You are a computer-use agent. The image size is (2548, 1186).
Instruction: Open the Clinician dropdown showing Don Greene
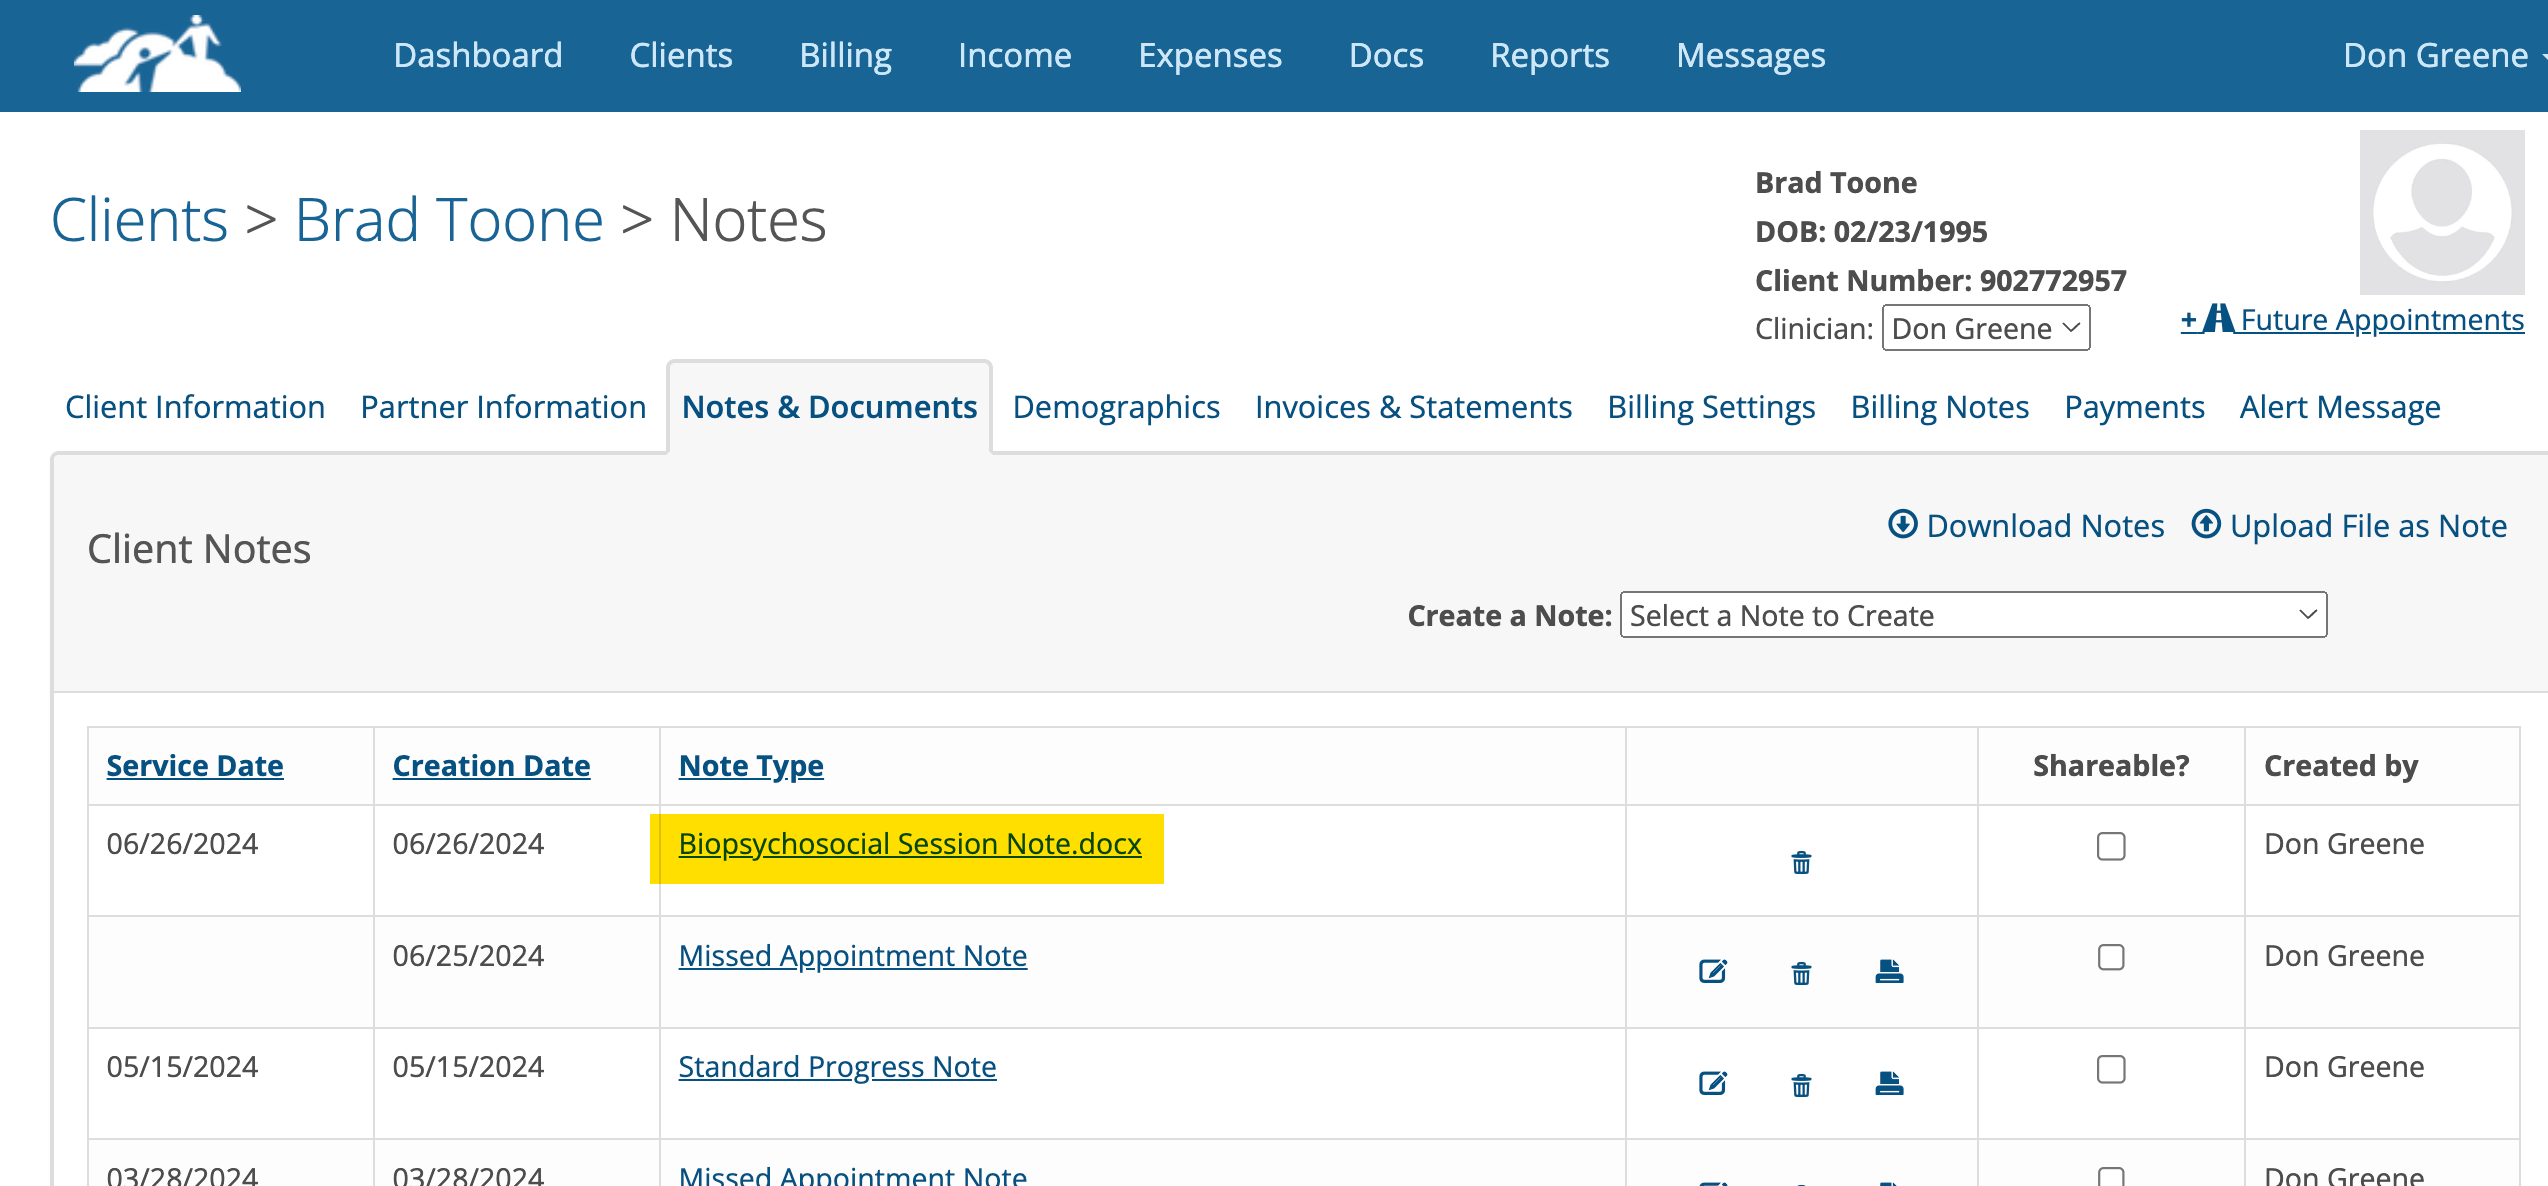[x=1985, y=327]
